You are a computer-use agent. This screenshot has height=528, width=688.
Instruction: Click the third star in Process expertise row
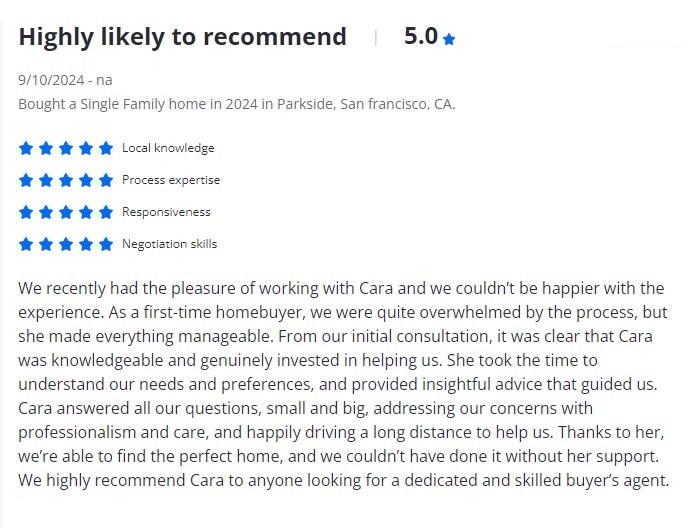[x=66, y=180]
